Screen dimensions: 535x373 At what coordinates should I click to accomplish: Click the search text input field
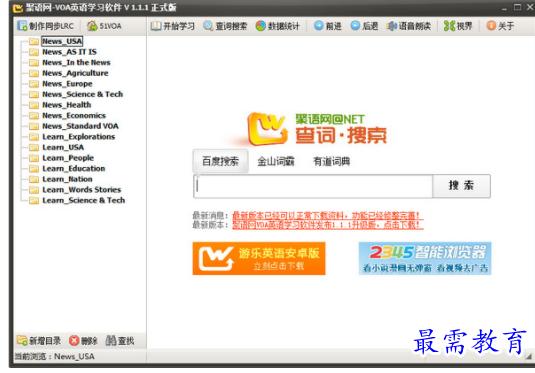pyautogui.click(x=313, y=186)
